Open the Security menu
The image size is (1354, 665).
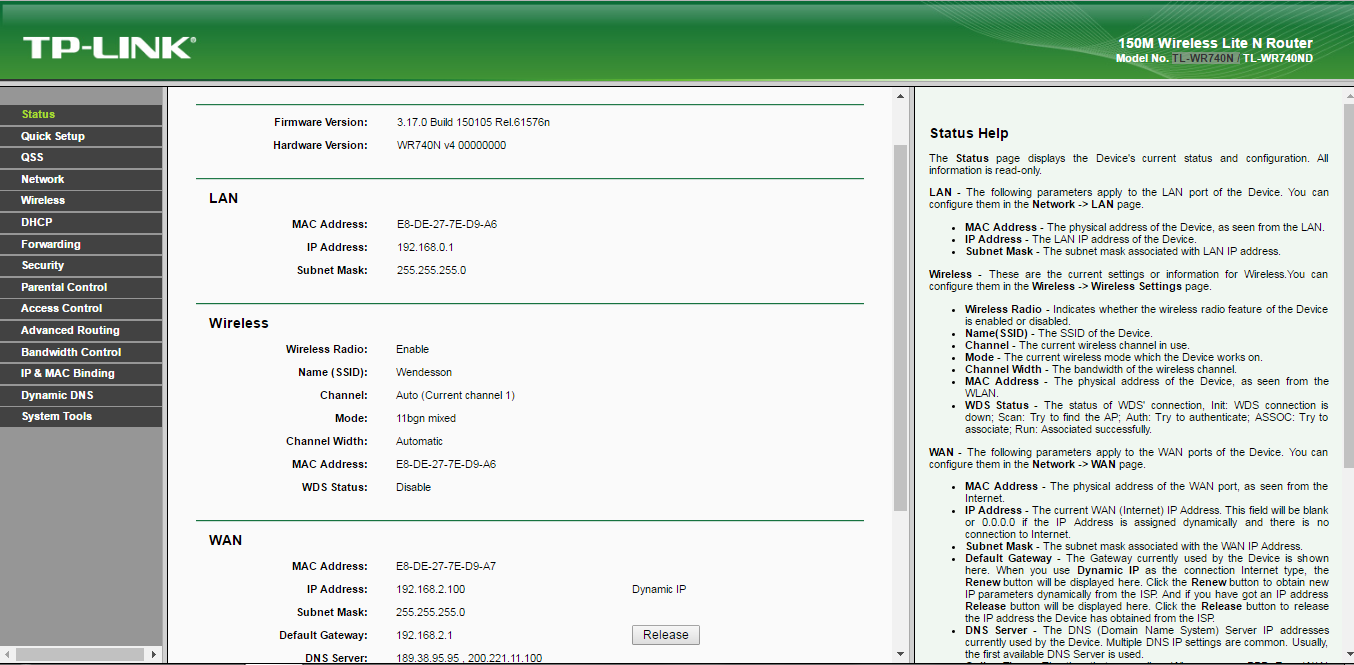coord(80,266)
